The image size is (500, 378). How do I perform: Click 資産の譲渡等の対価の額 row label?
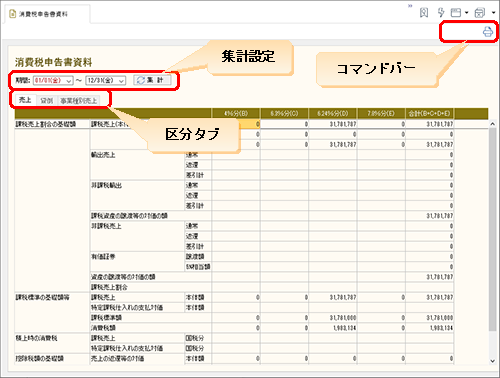[x=123, y=277]
